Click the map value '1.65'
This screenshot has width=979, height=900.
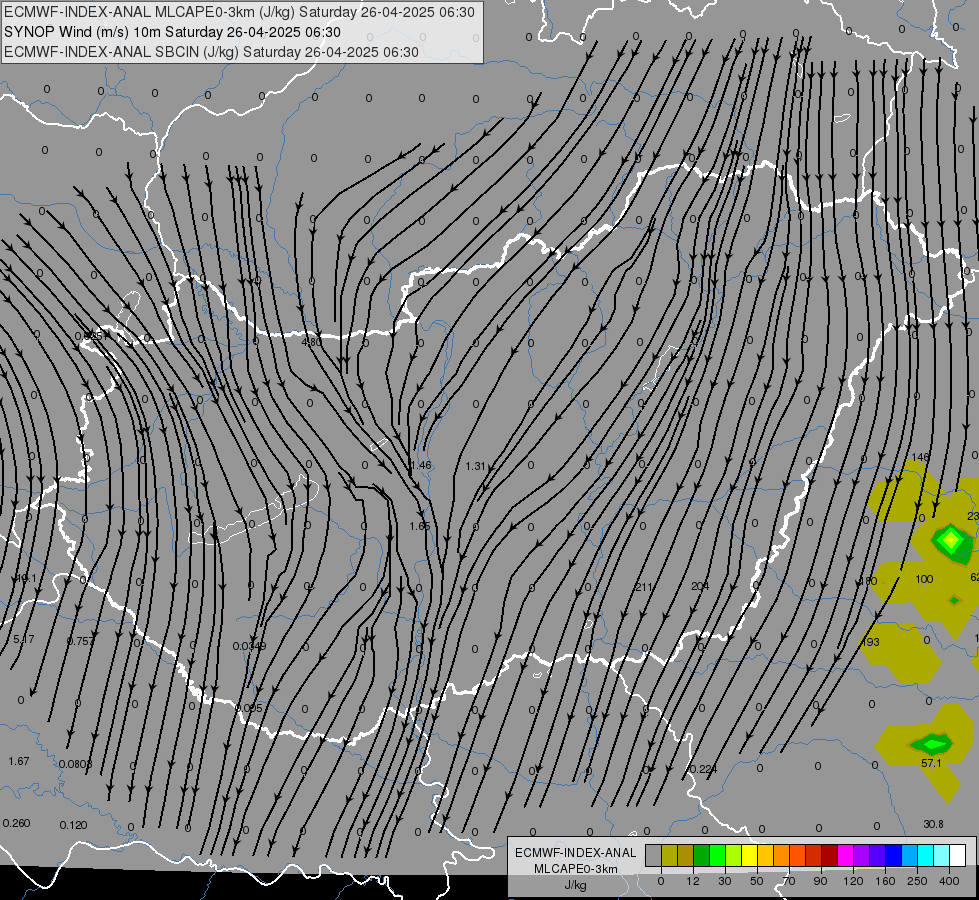coord(420,527)
